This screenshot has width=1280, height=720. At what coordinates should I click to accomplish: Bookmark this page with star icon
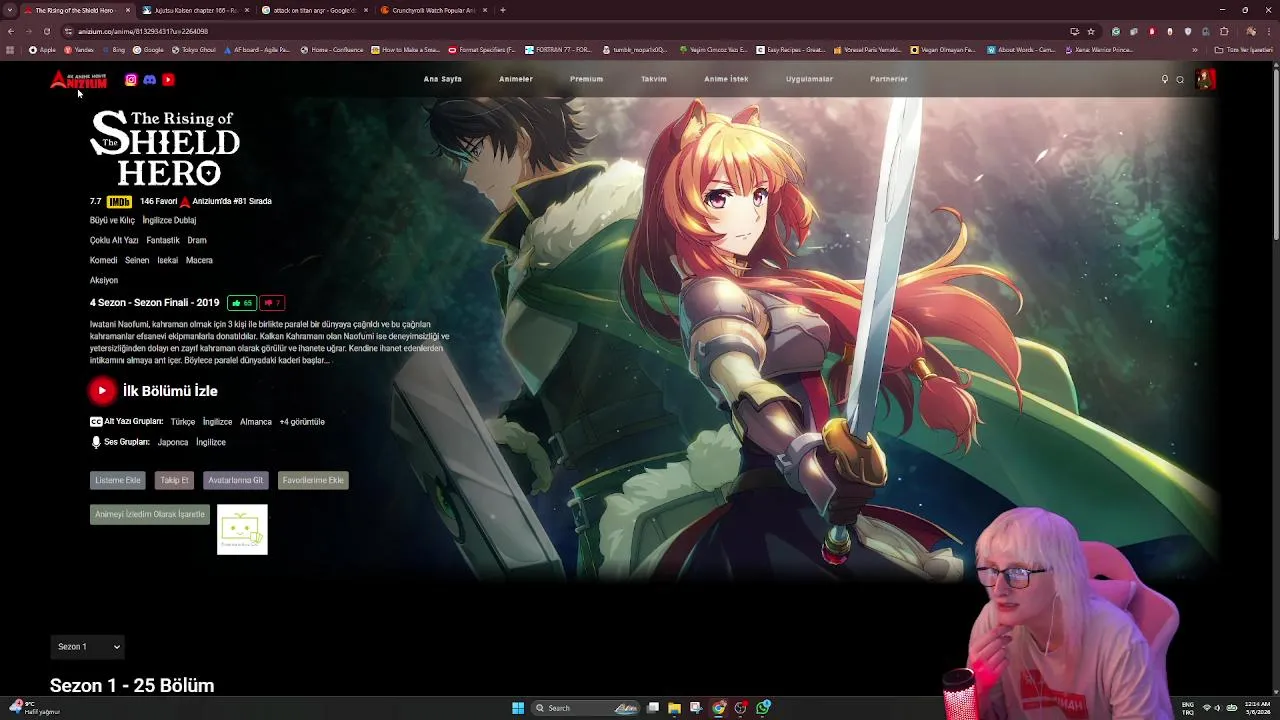tap(1091, 31)
